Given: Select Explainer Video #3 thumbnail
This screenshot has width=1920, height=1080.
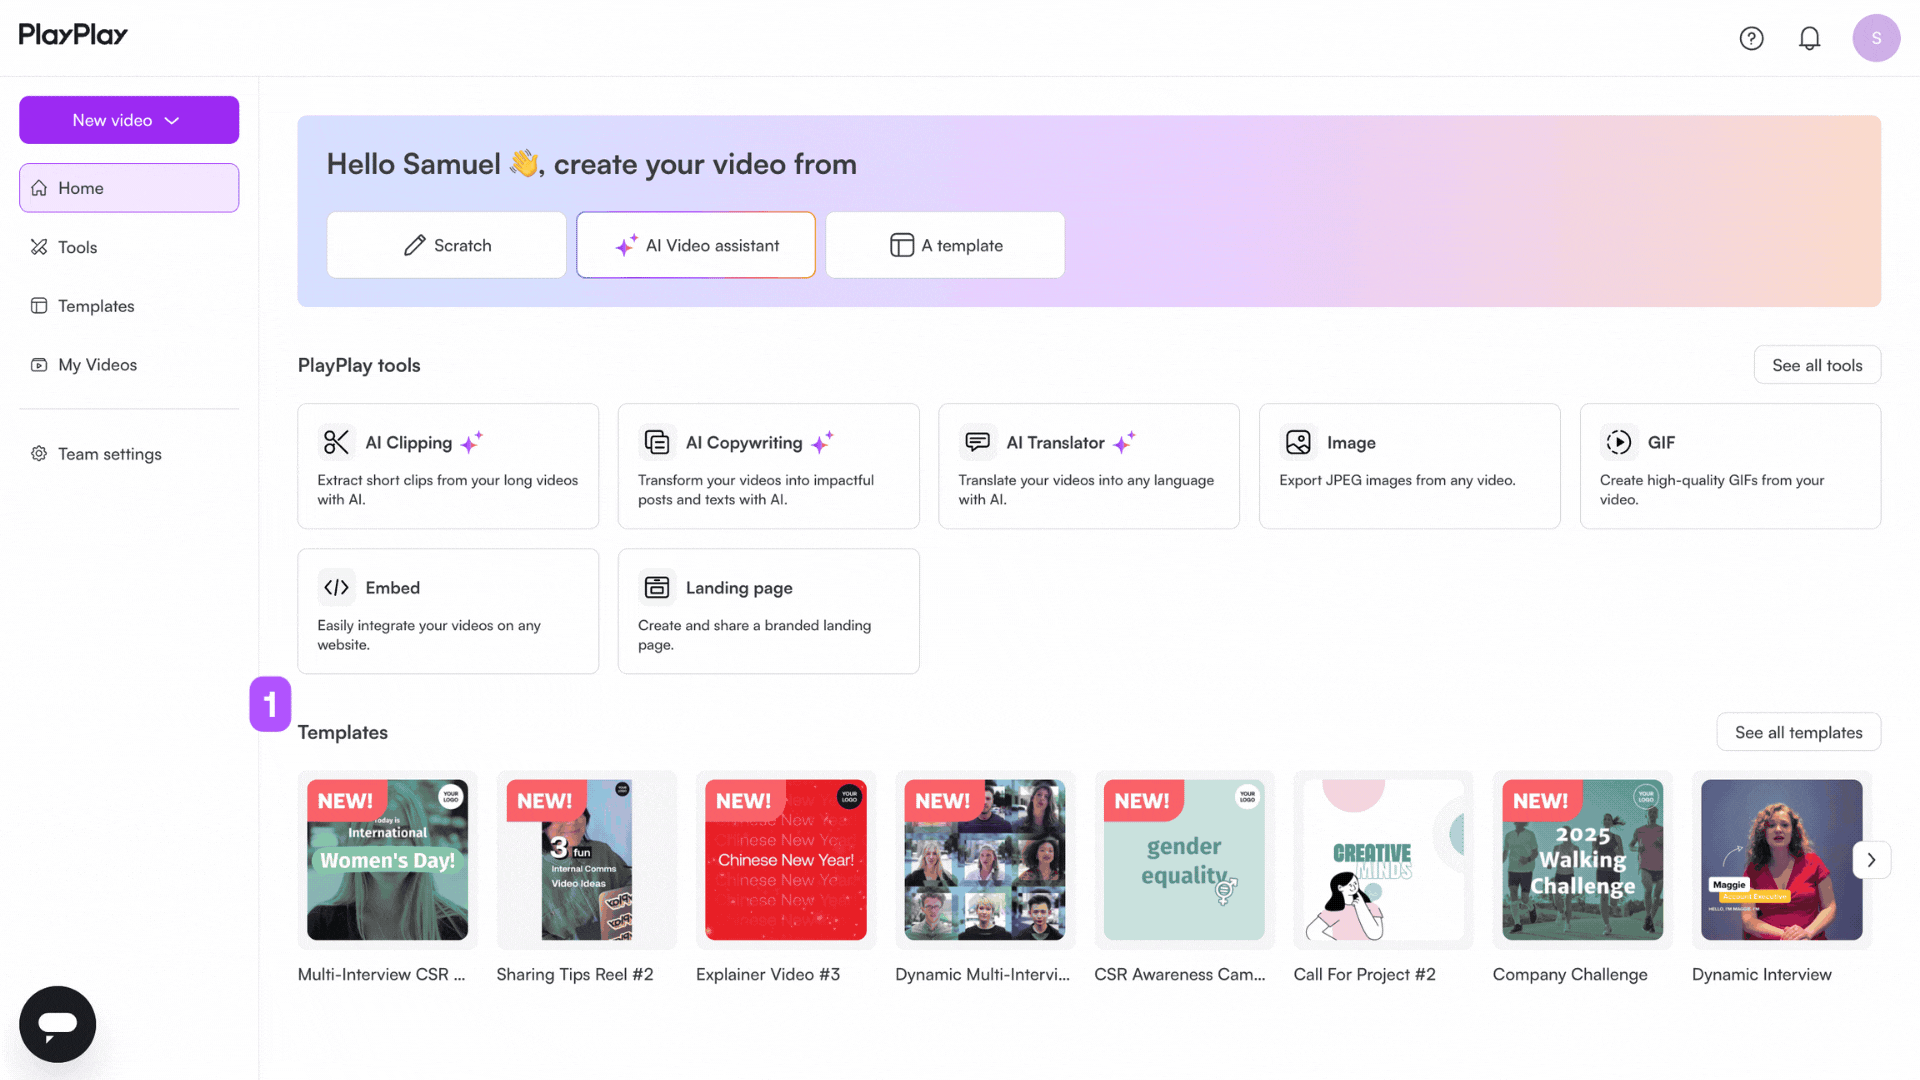Looking at the screenshot, I should click(x=786, y=860).
